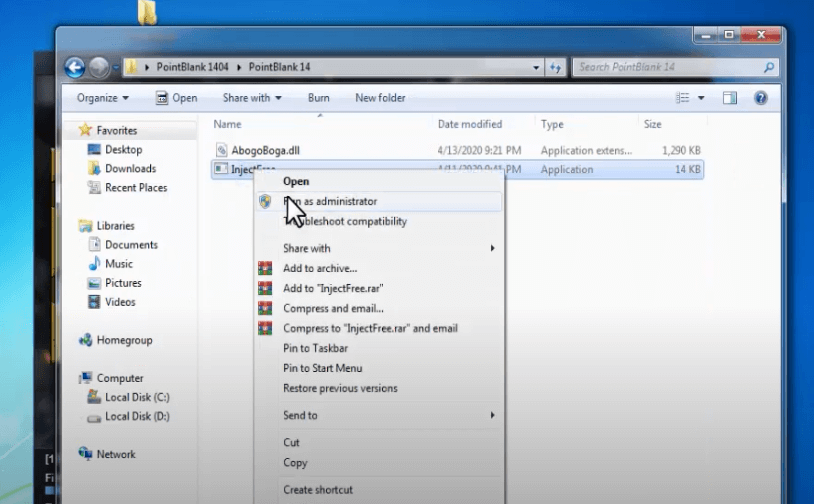
Task: Refresh the folder view
Action: point(555,67)
